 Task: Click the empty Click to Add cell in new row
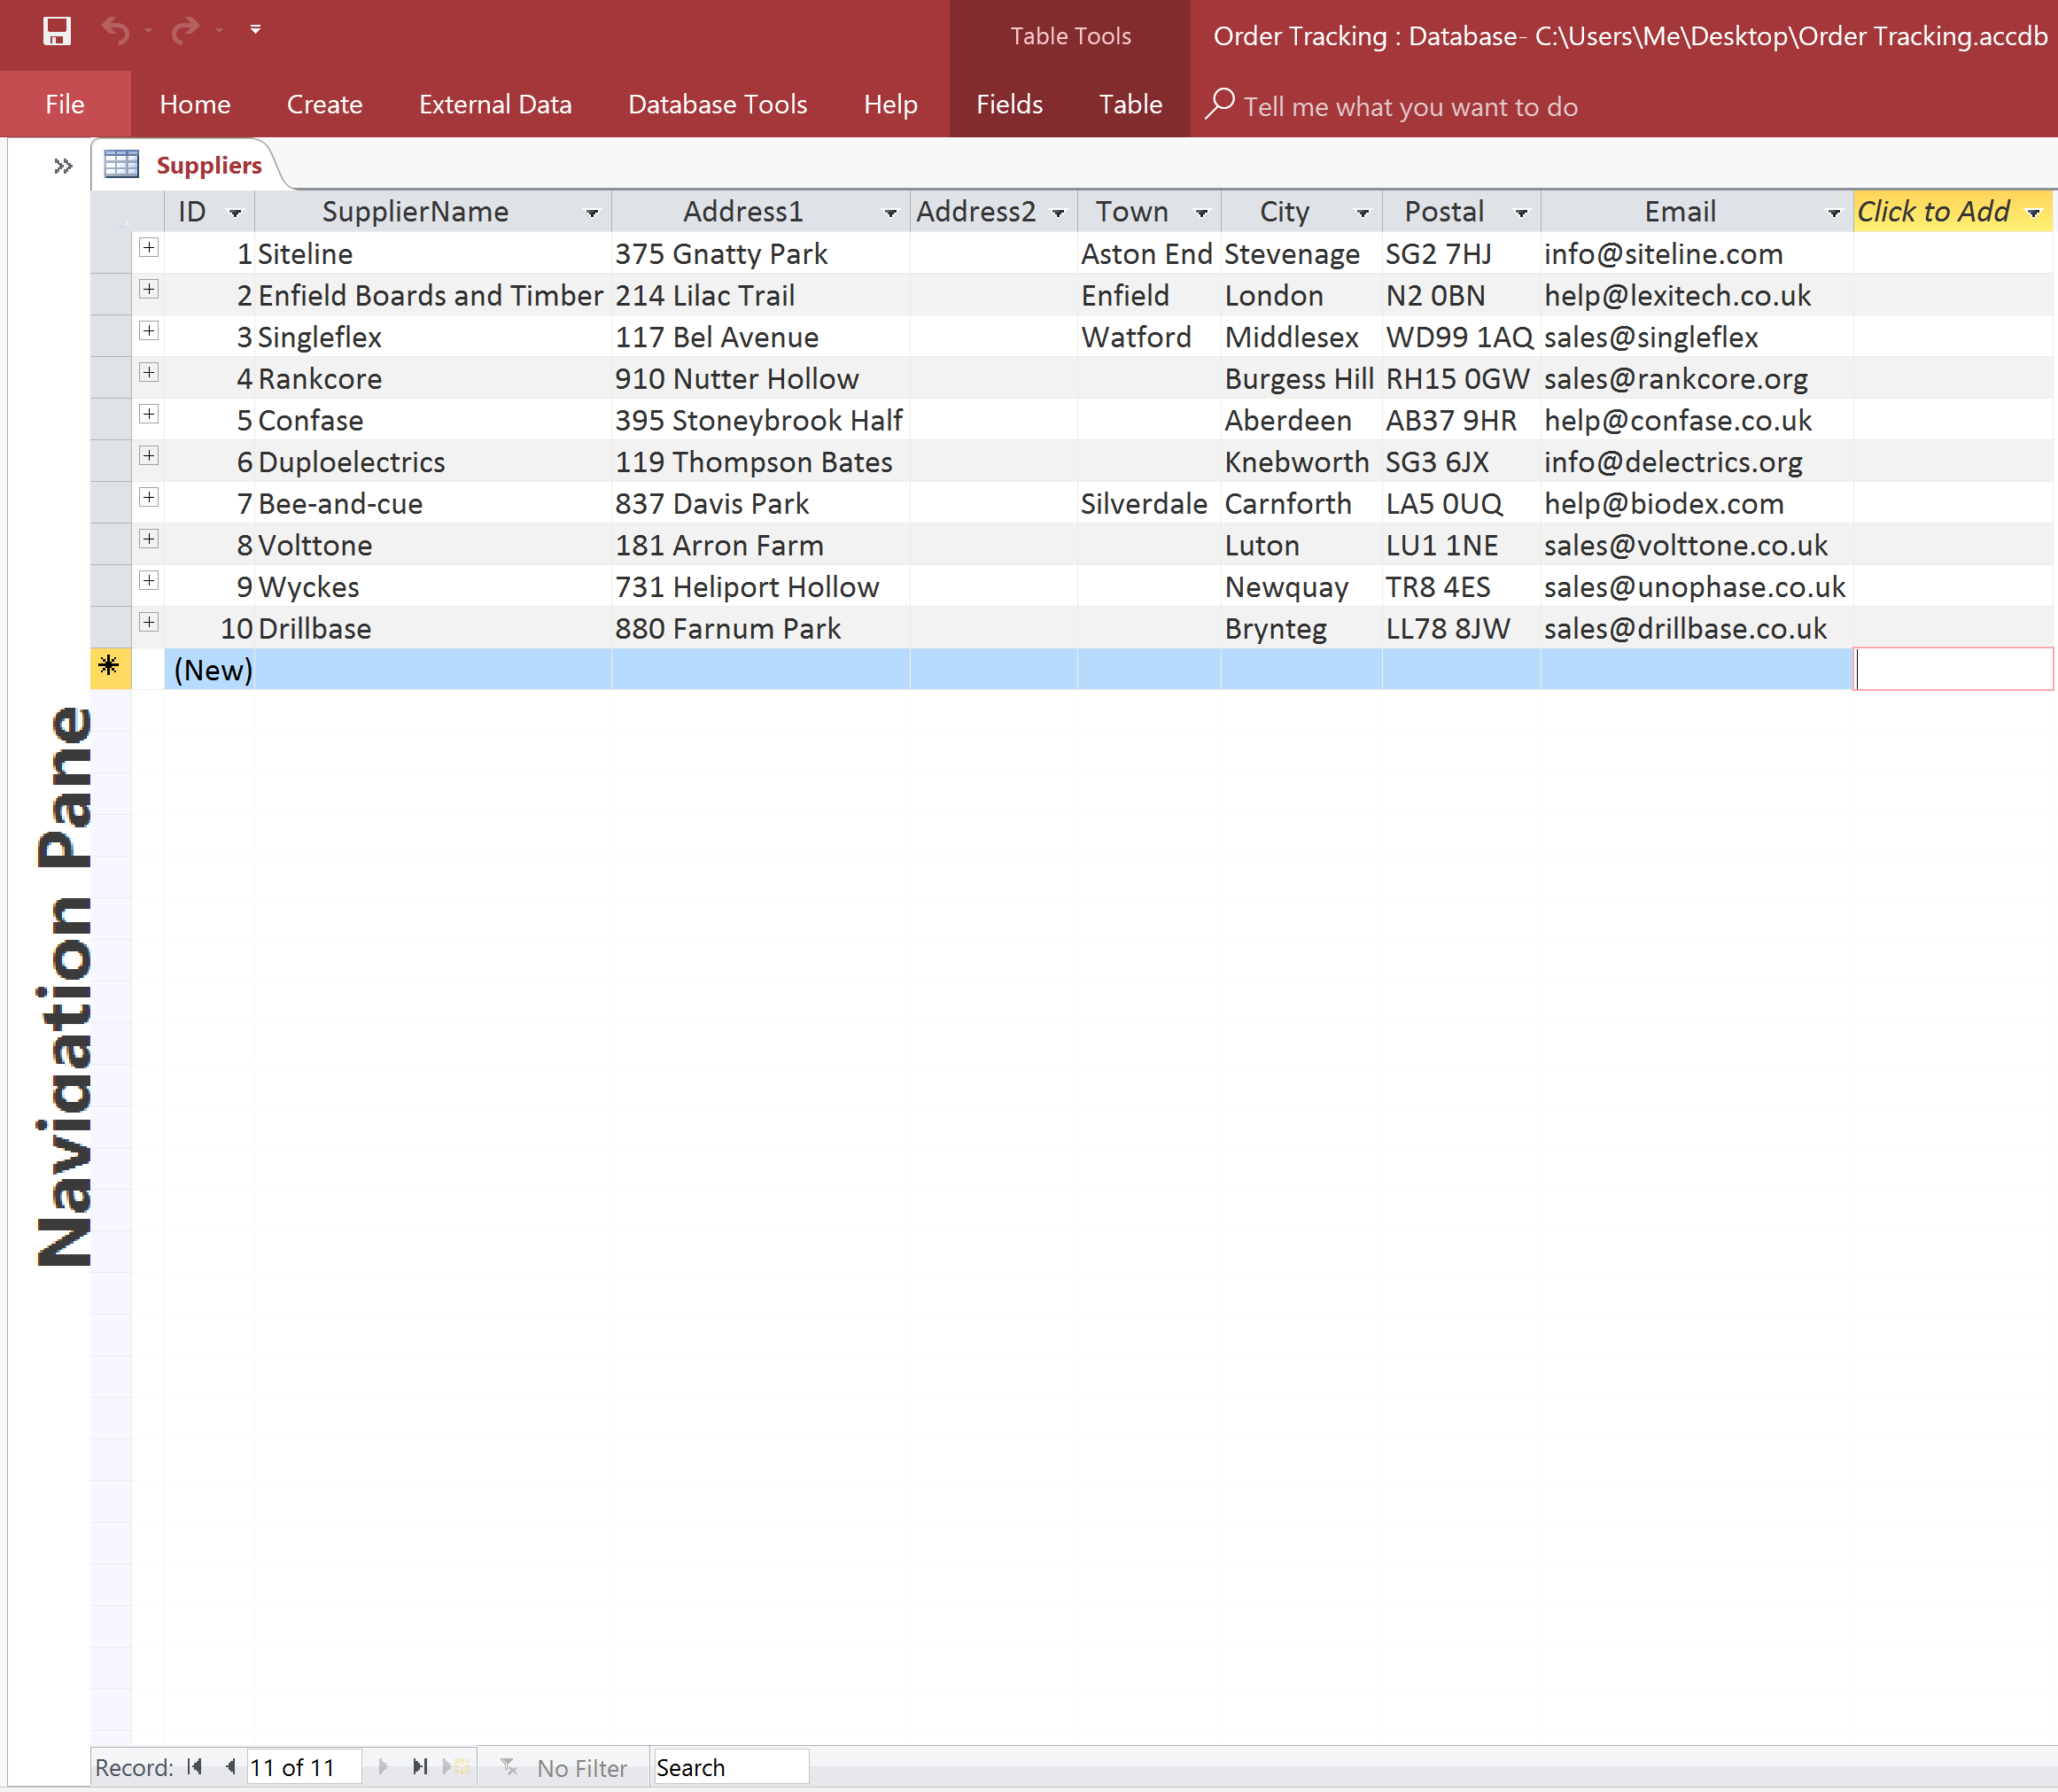click(1953, 669)
